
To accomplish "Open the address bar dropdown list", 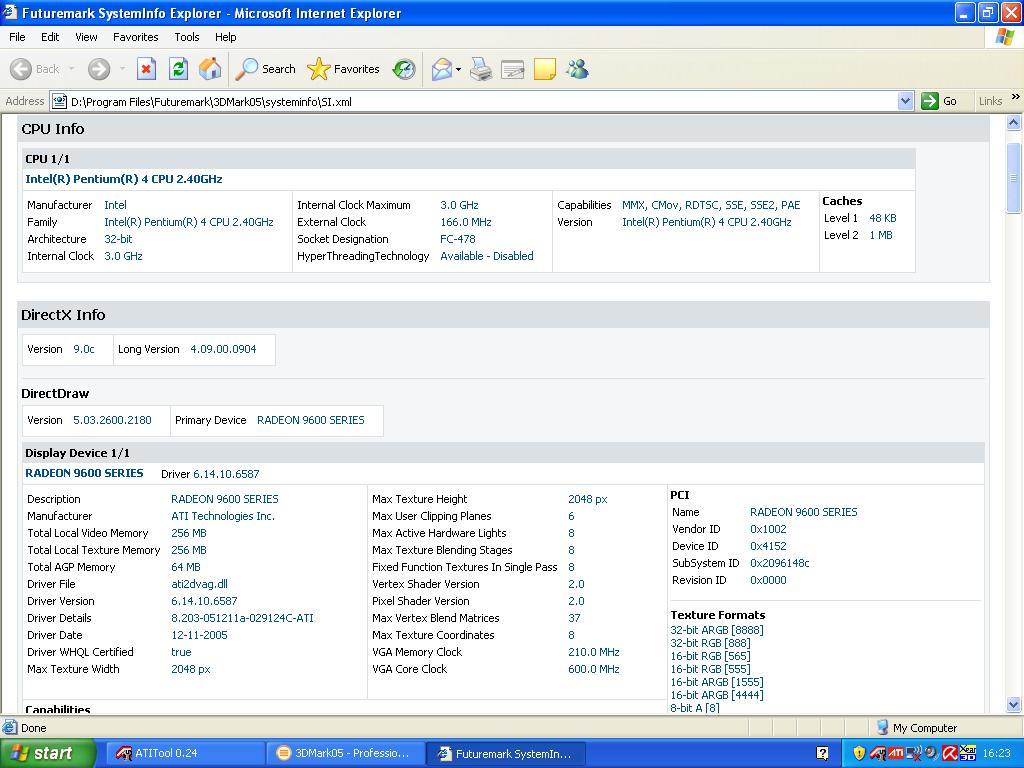I will tap(905, 101).
